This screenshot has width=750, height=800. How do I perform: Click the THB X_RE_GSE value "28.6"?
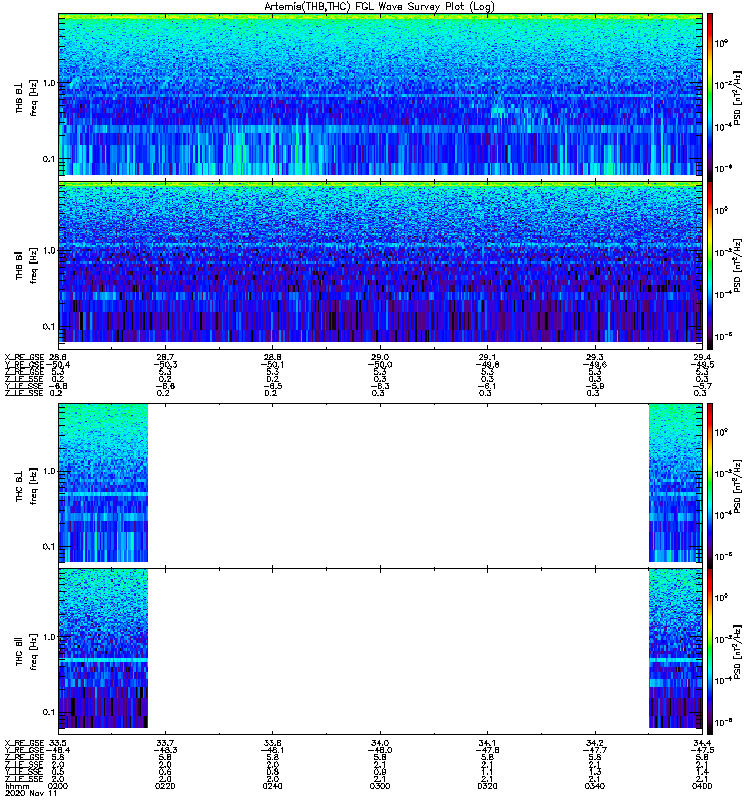59,357
